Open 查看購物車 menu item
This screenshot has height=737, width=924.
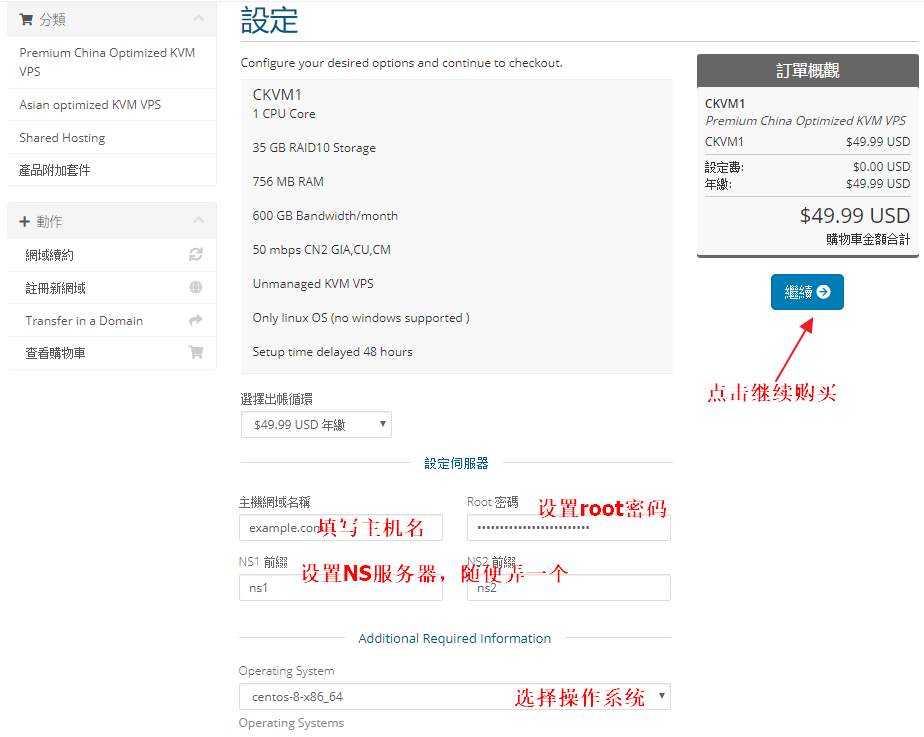[111, 353]
